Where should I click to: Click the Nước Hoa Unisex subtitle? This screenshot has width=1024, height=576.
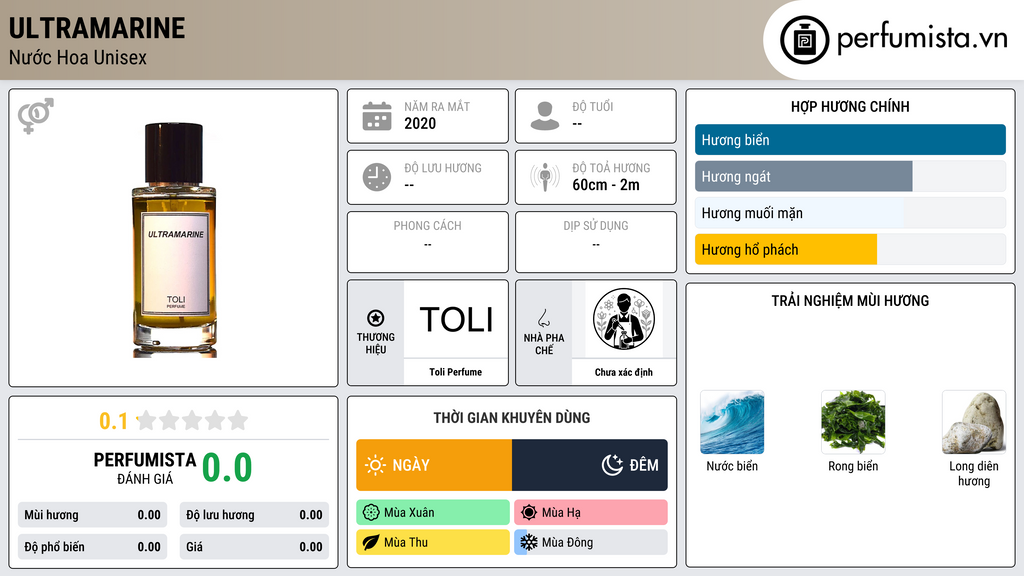[x=78, y=57]
